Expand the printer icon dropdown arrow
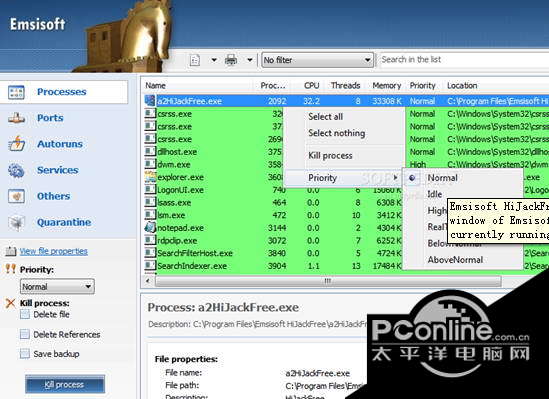The image size is (549, 399). (250, 60)
